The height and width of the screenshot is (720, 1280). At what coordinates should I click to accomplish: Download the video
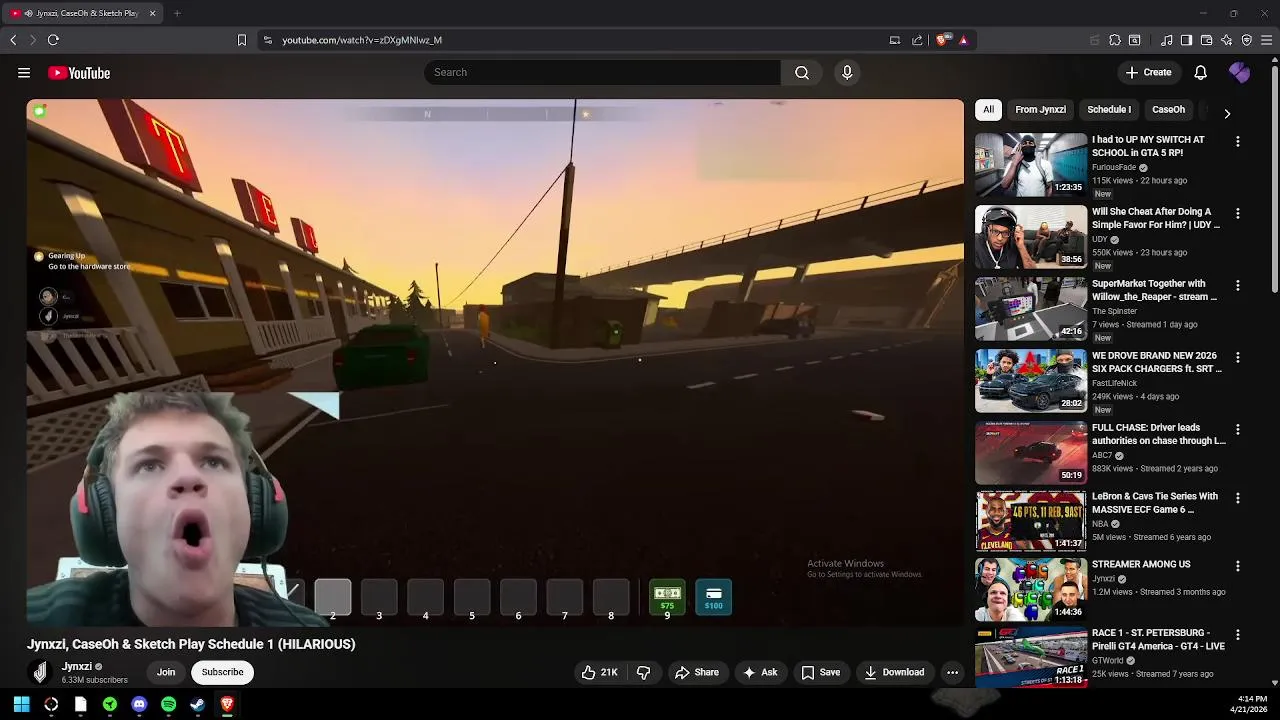(x=894, y=672)
